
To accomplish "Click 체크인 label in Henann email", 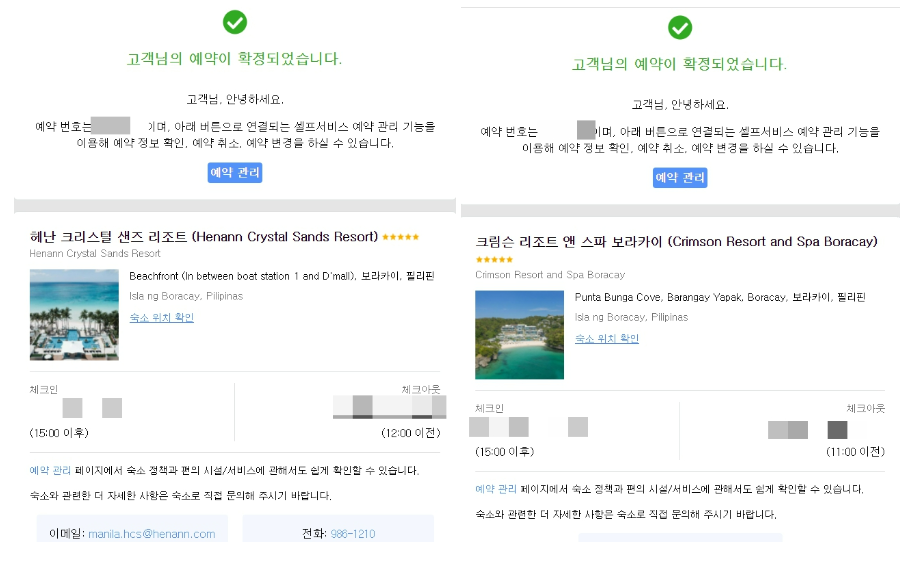I will [x=44, y=390].
